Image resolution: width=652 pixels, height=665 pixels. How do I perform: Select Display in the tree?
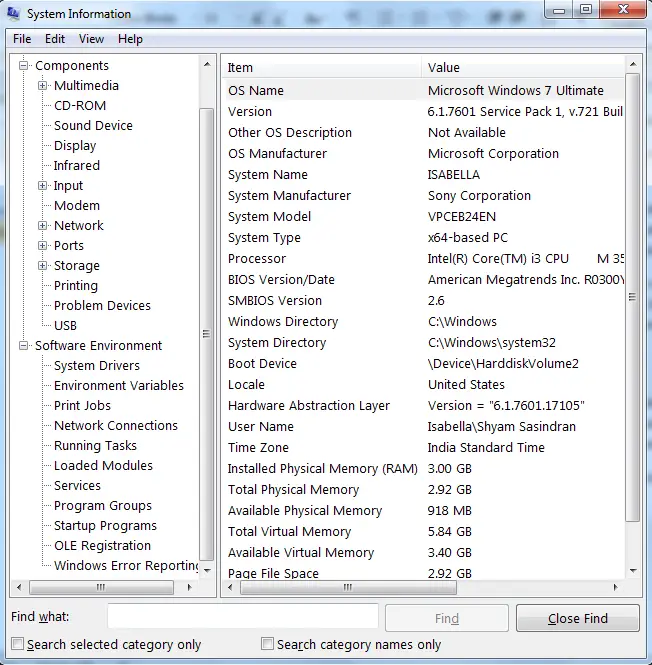75,145
